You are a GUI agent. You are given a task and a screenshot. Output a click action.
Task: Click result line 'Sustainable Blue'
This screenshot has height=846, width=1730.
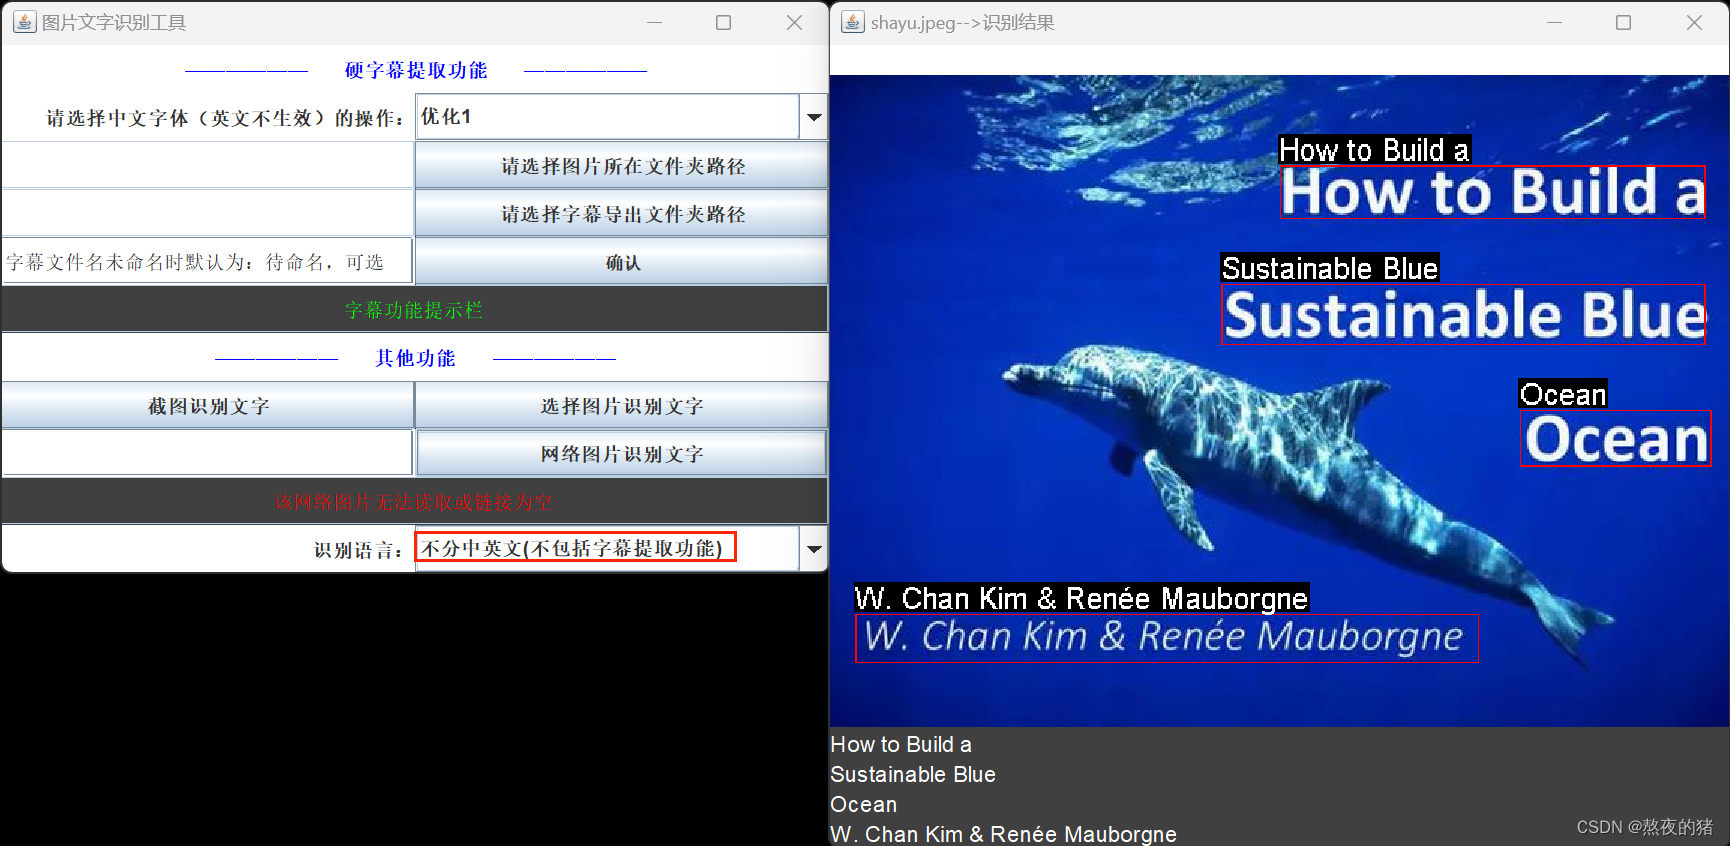click(913, 775)
